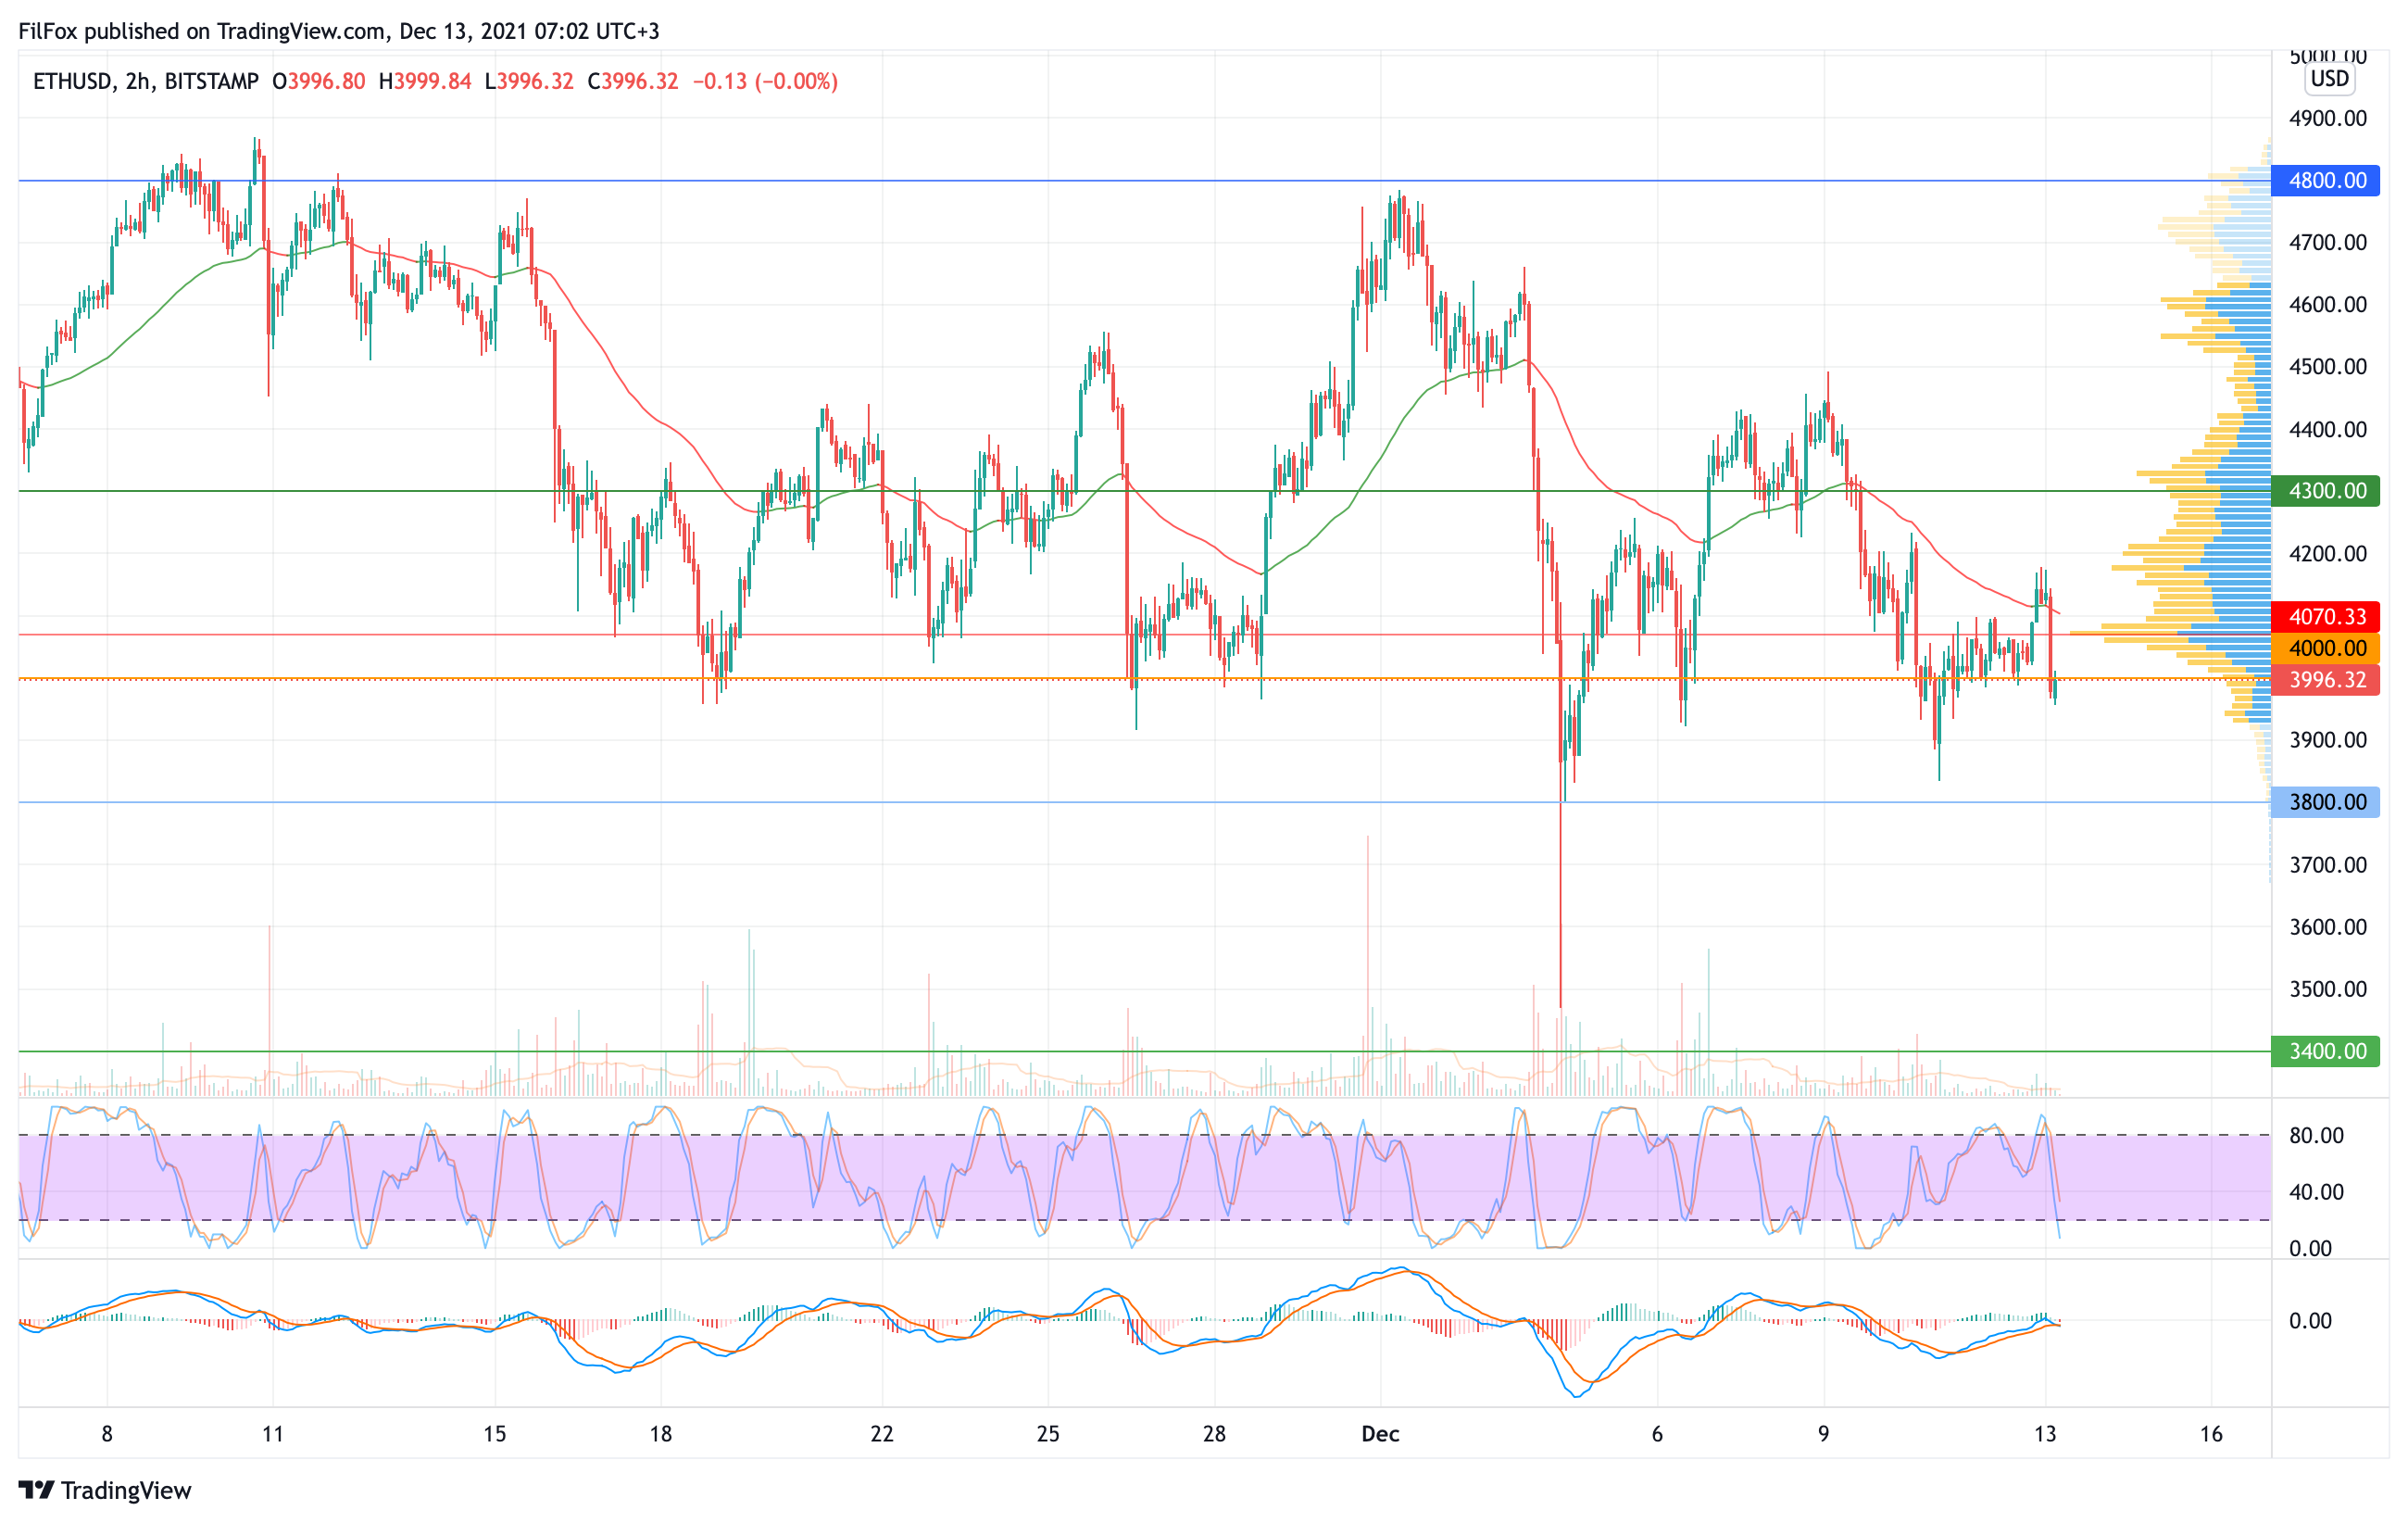Screen dimensions: 2408x1523
Task: Click date 16 on the time axis
Action: [x=2211, y=1434]
